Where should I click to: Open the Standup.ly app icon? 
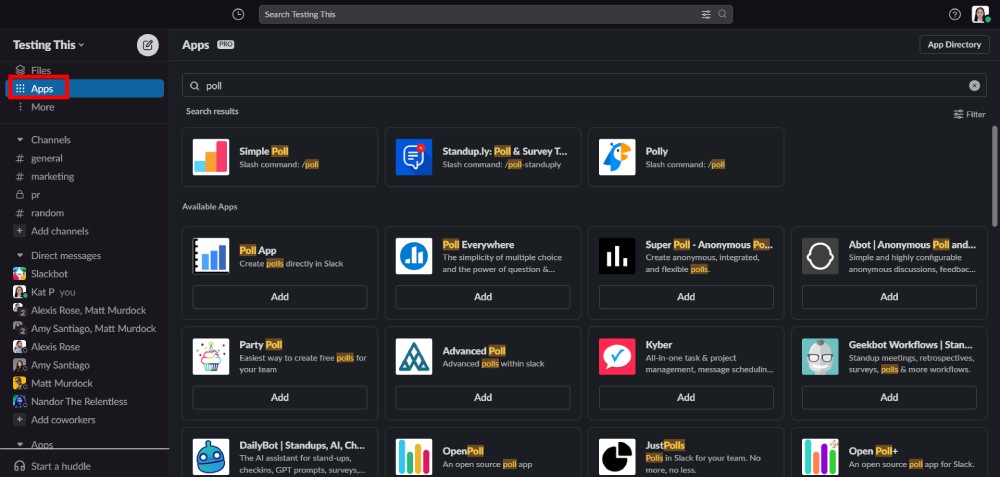[414, 157]
